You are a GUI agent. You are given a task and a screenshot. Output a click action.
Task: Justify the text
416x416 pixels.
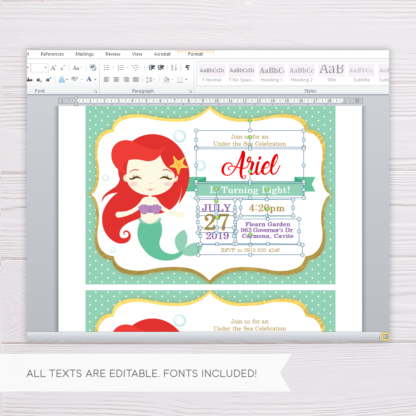pos(136,80)
